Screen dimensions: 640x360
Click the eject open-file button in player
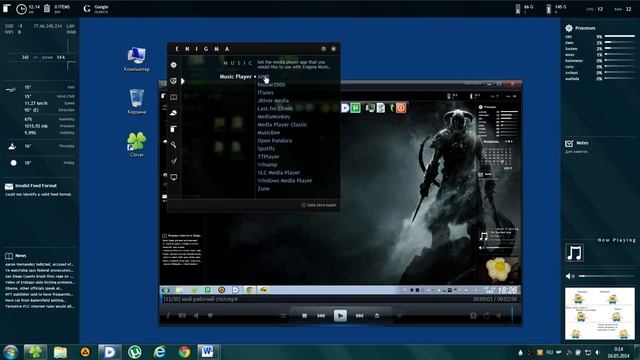[x=377, y=316]
